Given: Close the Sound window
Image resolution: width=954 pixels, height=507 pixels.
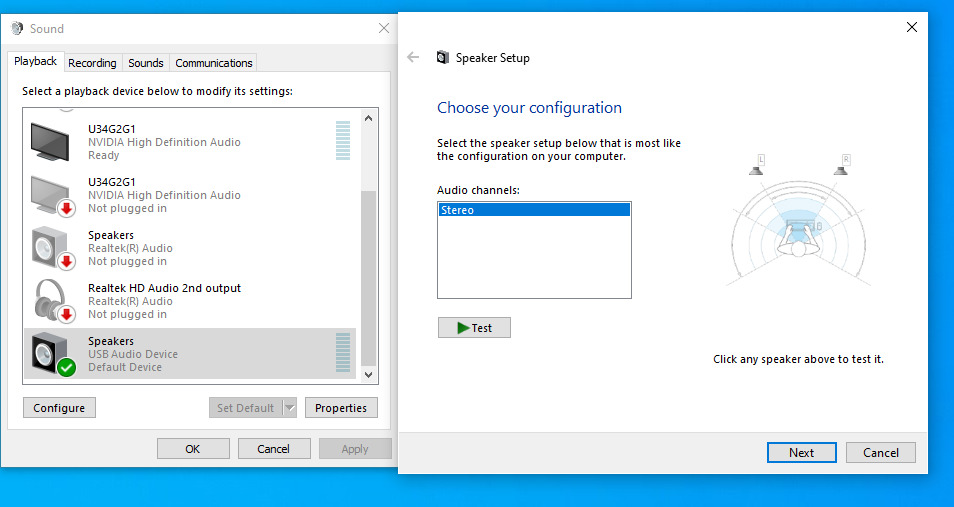Looking at the screenshot, I should [x=383, y=28].
